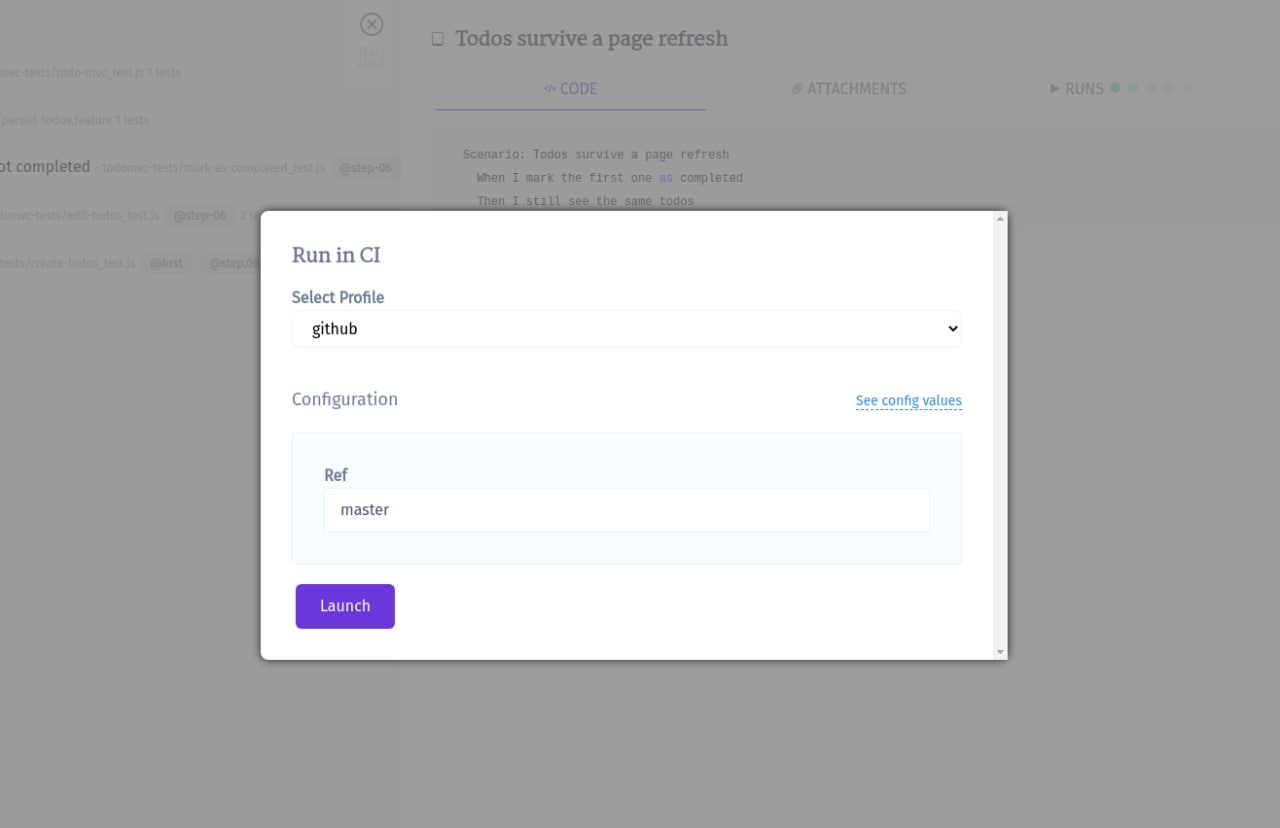
Task: Open the See config values link
Action: (908, 401)
